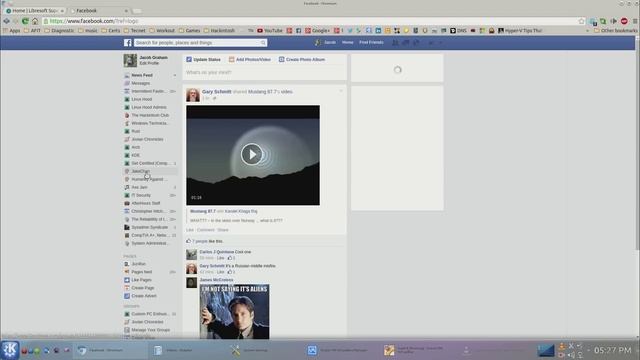Play the shared Mustang 97.7 video

pos(251,154)
